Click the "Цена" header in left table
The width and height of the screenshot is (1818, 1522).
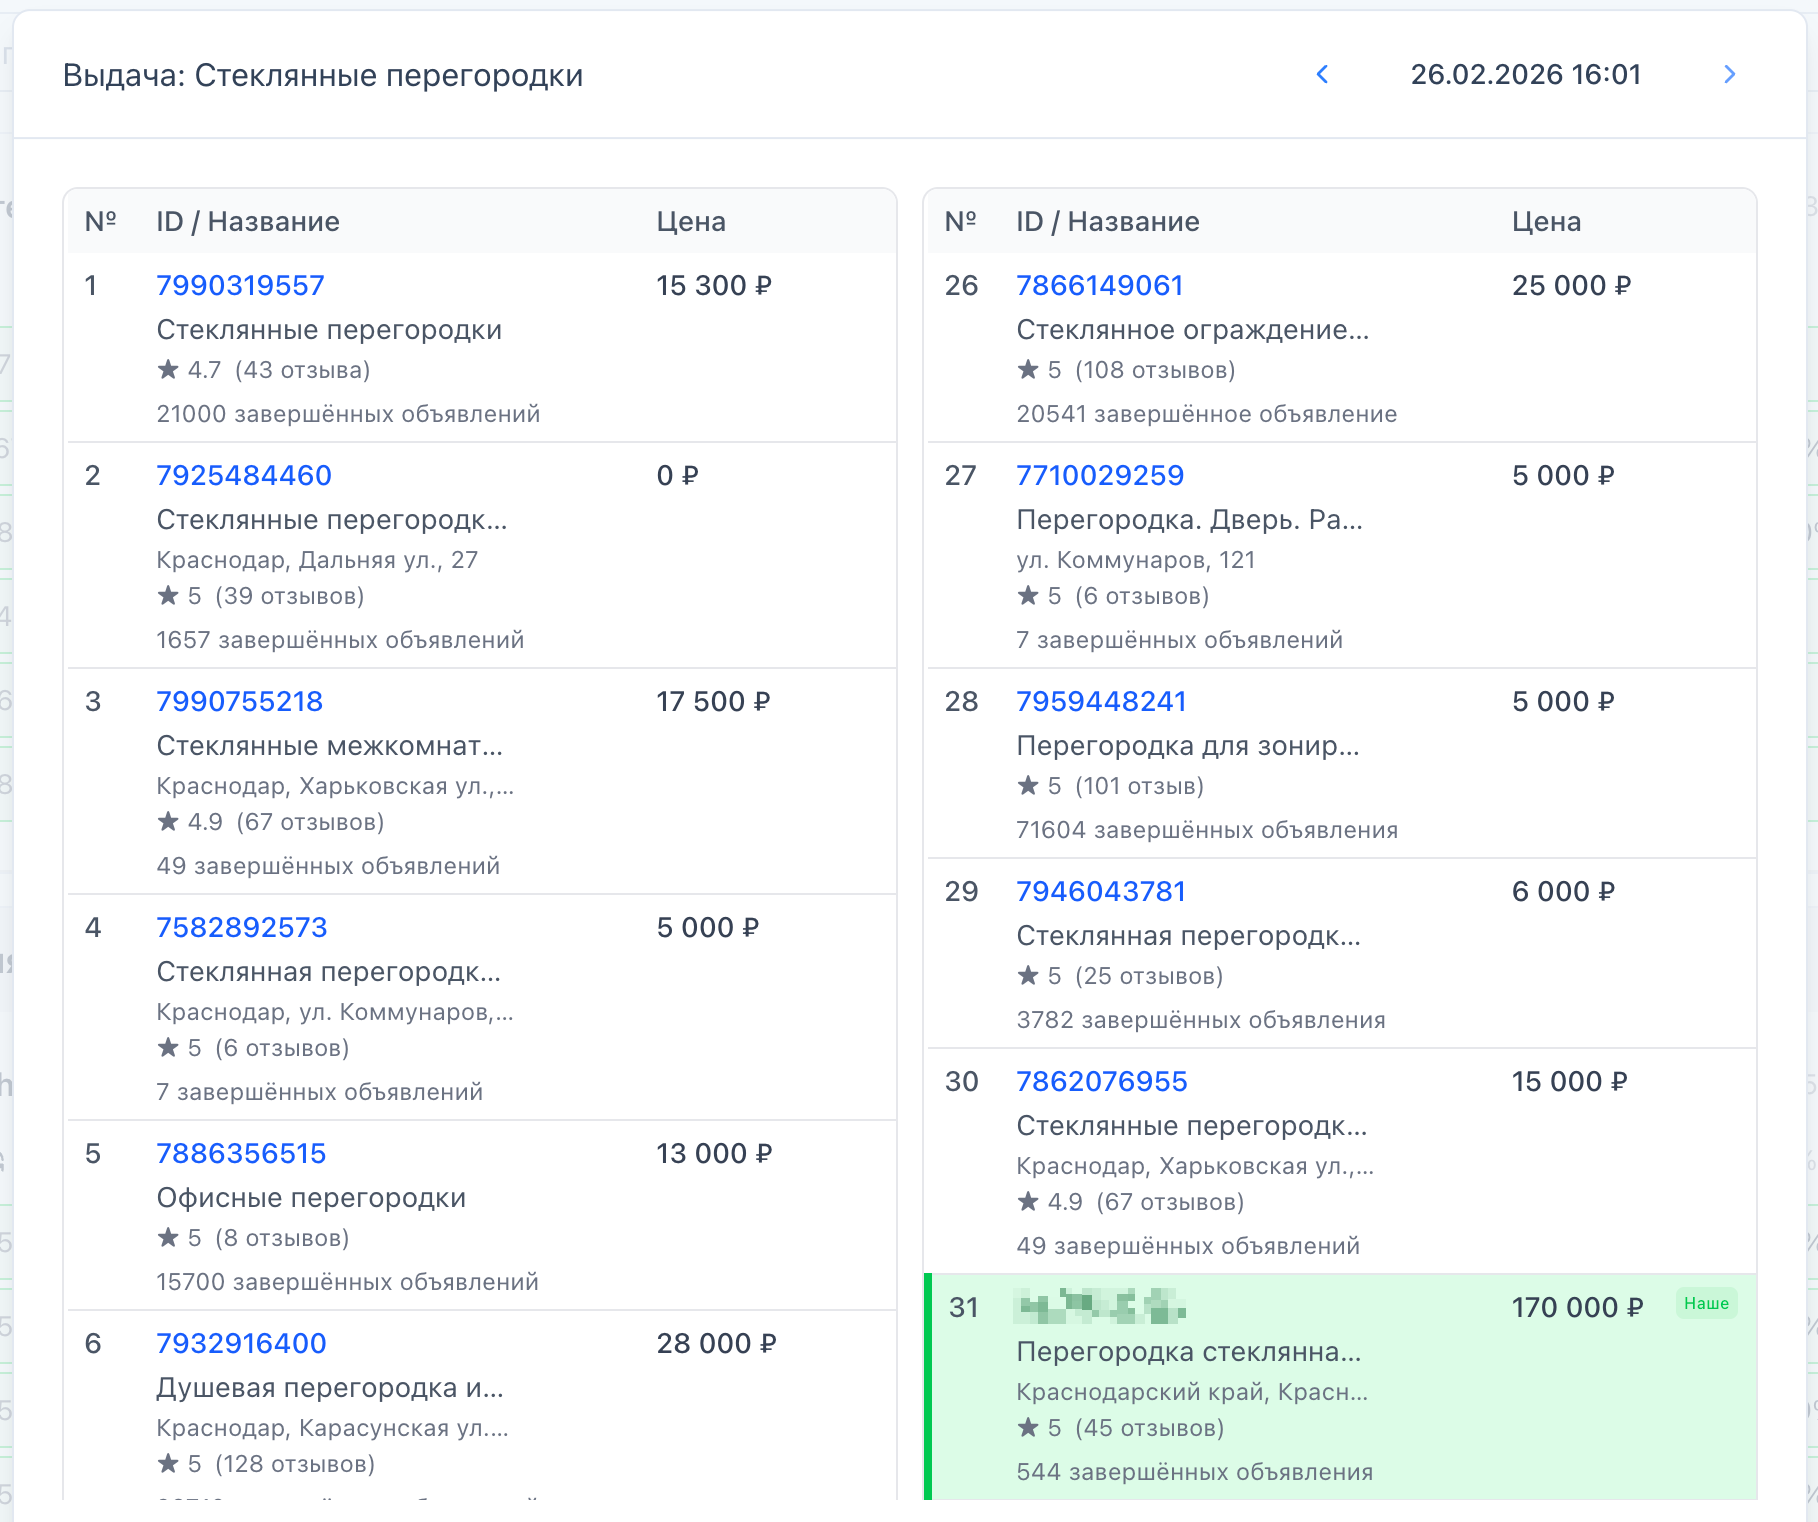691,222
